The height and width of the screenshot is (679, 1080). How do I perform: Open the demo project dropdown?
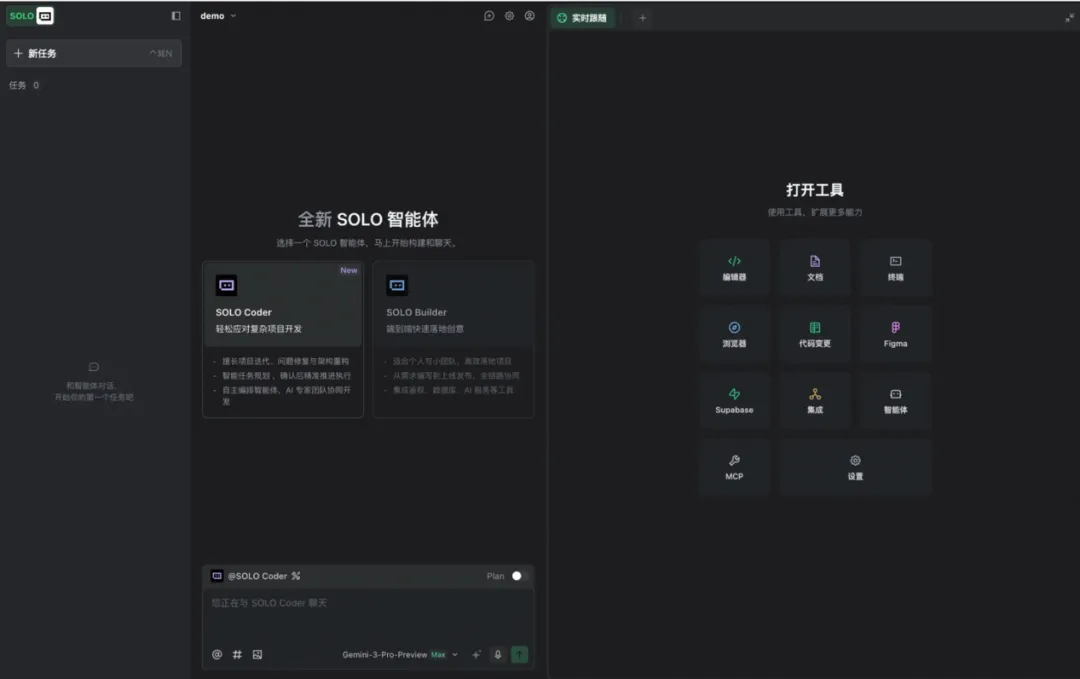coord(218,16)
